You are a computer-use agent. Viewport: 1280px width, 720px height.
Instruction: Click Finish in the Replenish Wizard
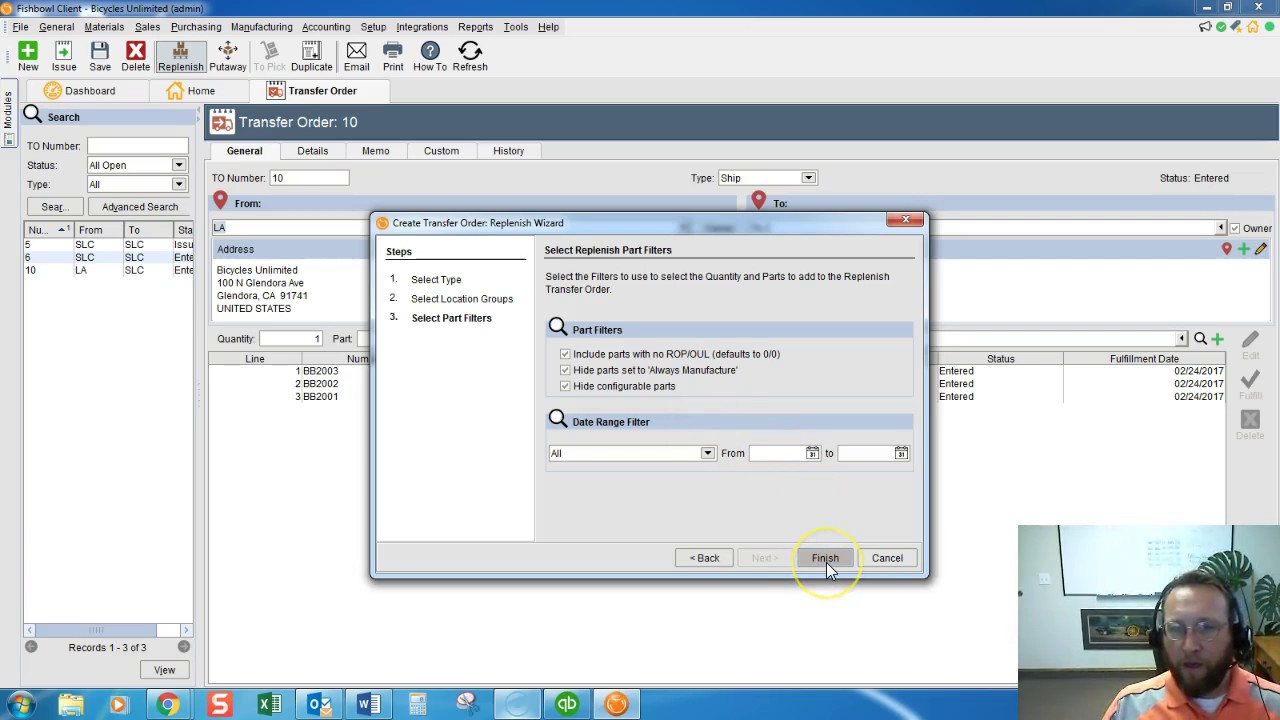[825, 558]
